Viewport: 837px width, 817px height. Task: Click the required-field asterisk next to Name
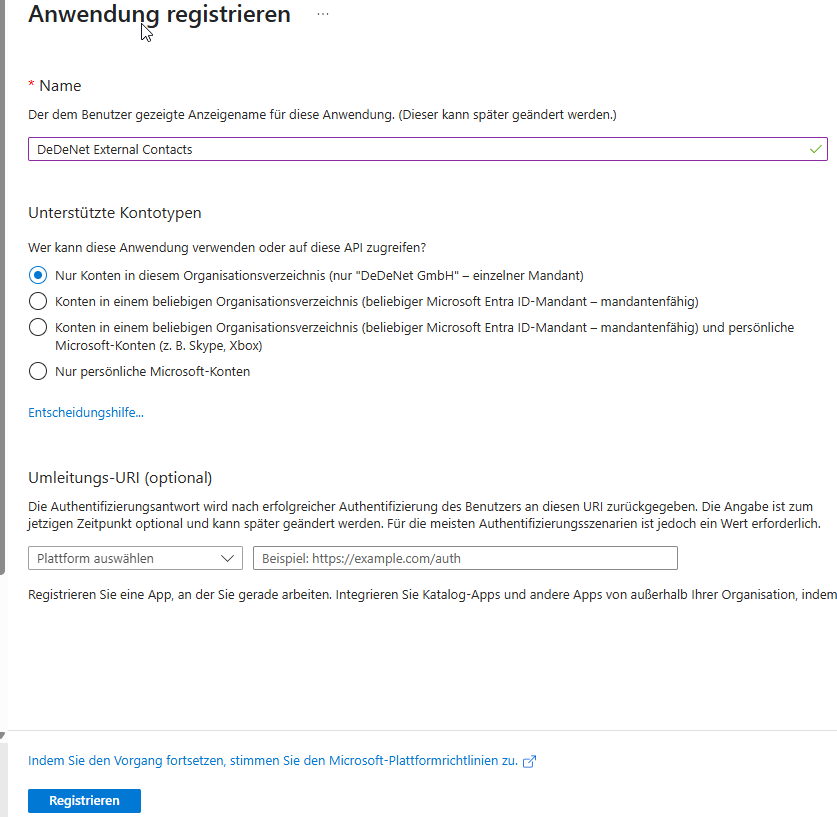tap(32, 85)
